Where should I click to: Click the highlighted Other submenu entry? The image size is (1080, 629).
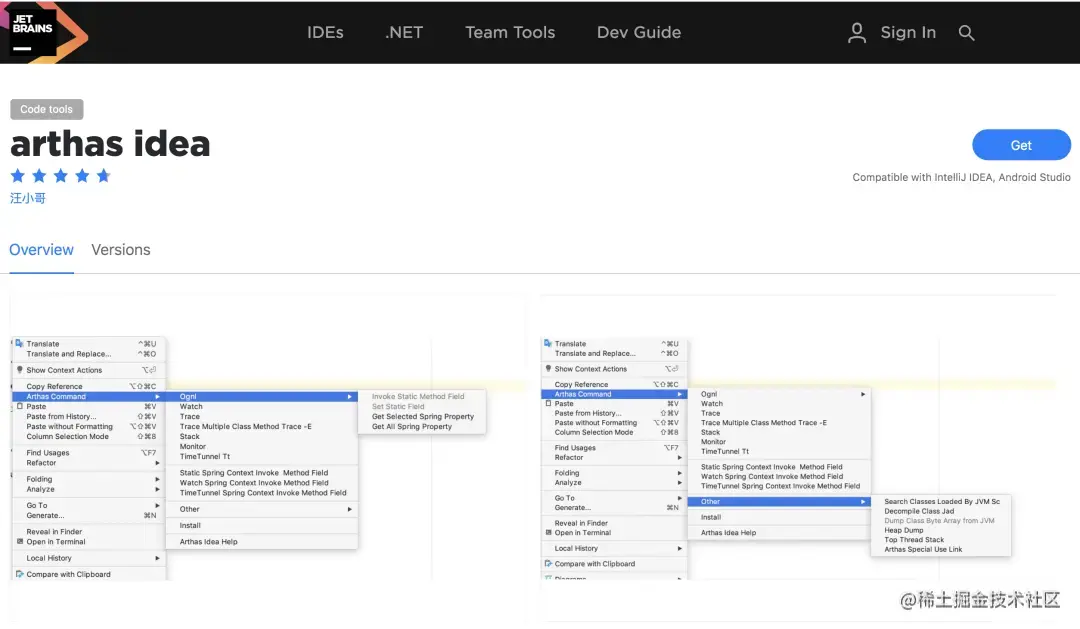pos(779,502)
